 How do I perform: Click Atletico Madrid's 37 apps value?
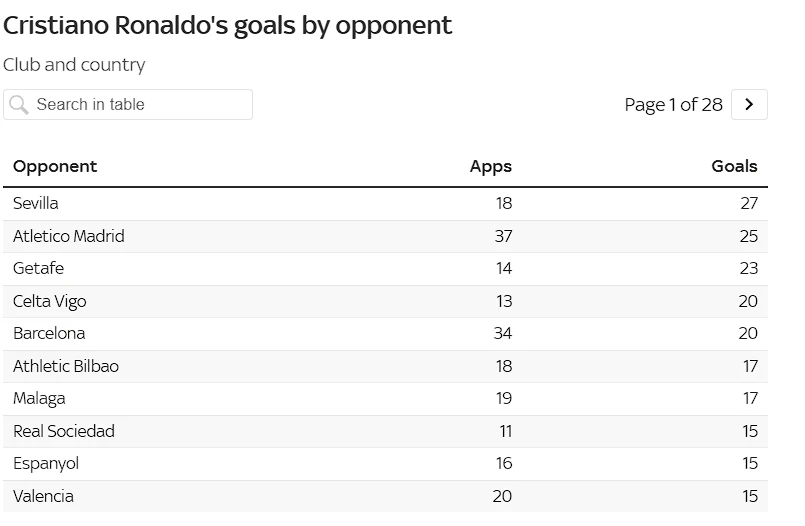click(x=502, y=237)
